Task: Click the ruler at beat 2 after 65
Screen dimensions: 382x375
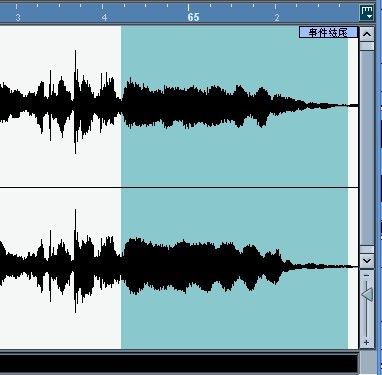Action: tap(277, 17)
